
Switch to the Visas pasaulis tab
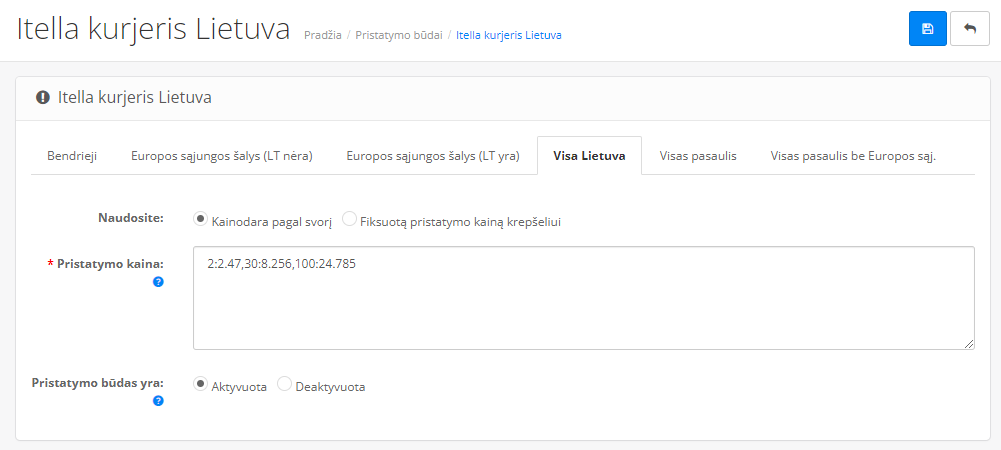[698, 156]
